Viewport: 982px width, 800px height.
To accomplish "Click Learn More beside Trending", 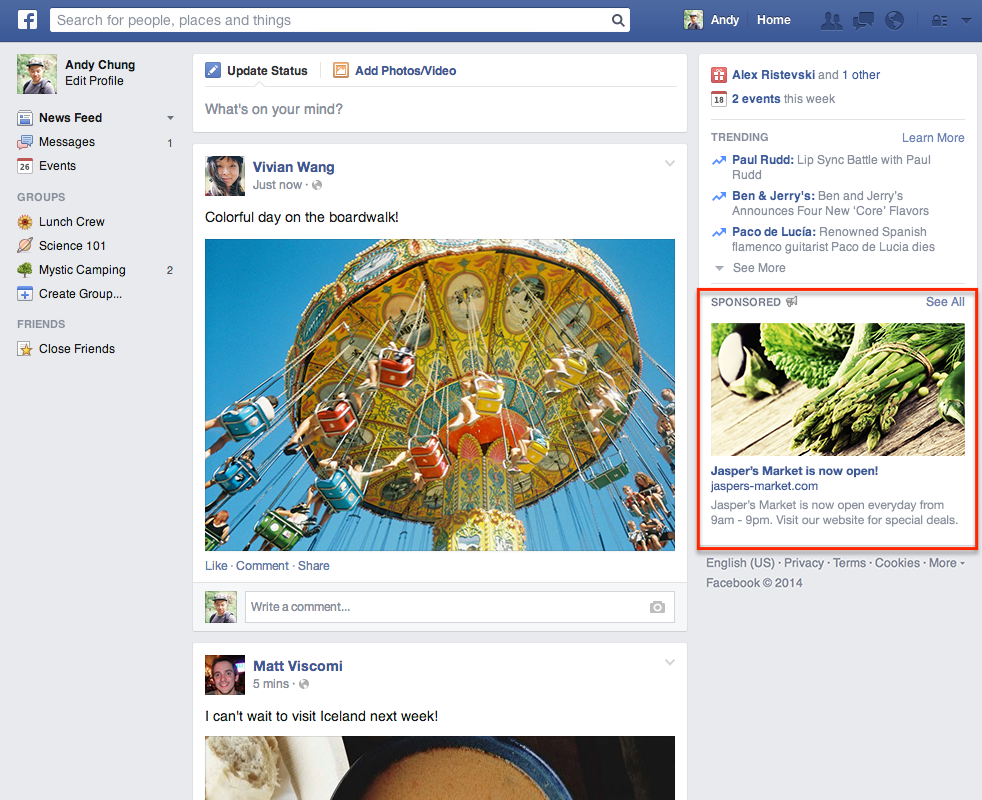I will click(x=933, y=138).
